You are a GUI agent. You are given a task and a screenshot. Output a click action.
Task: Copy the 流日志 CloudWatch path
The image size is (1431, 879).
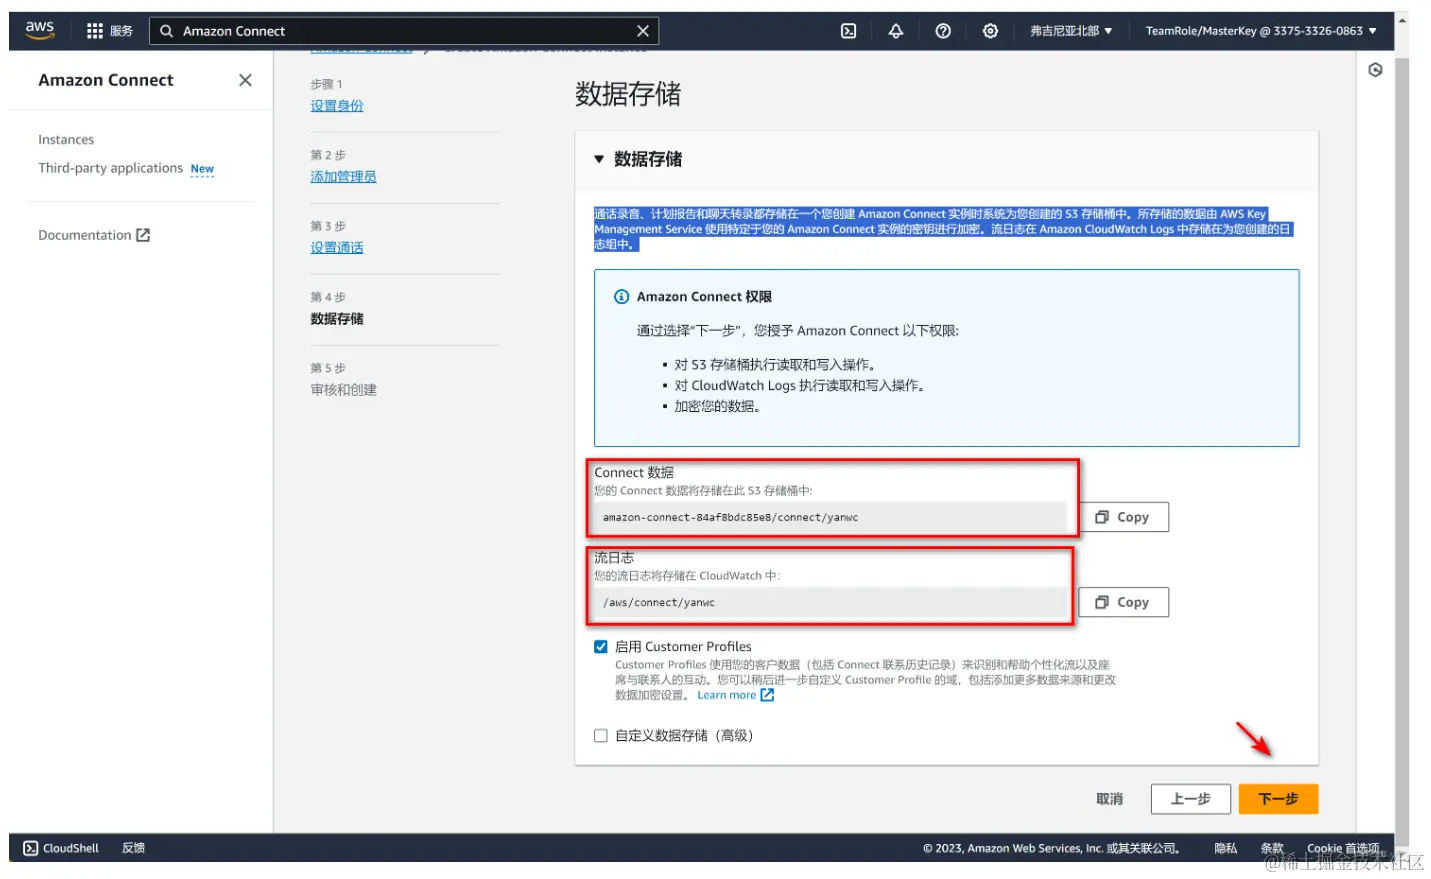coord(1123,602)
